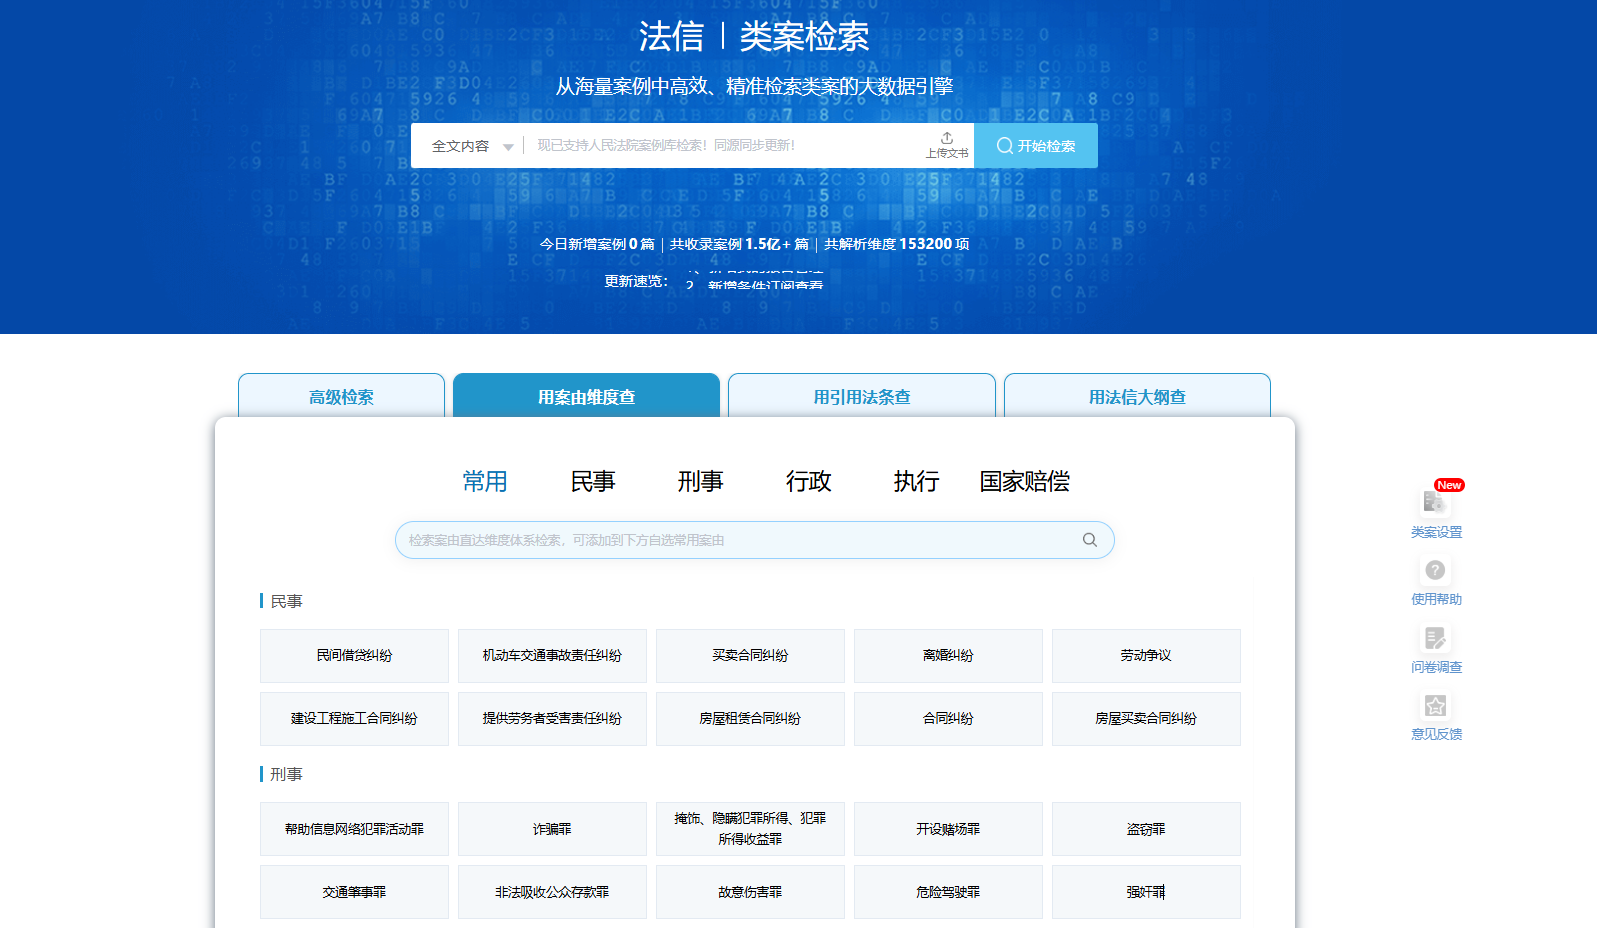
Task: Click the 今日新增案例 0 篇 statistic
Action: (x=597, y=244)
